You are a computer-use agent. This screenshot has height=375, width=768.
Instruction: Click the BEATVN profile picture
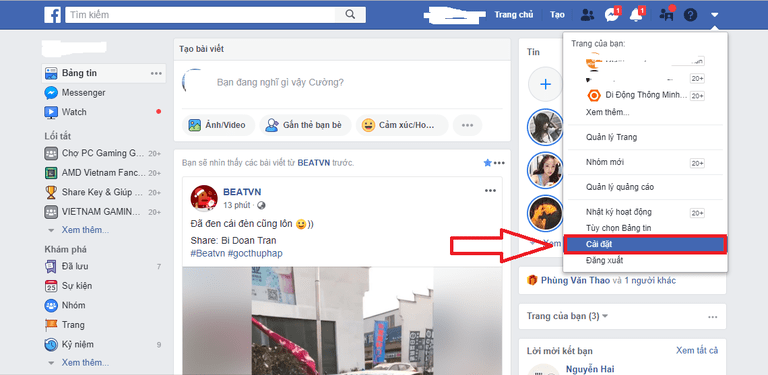204,198
